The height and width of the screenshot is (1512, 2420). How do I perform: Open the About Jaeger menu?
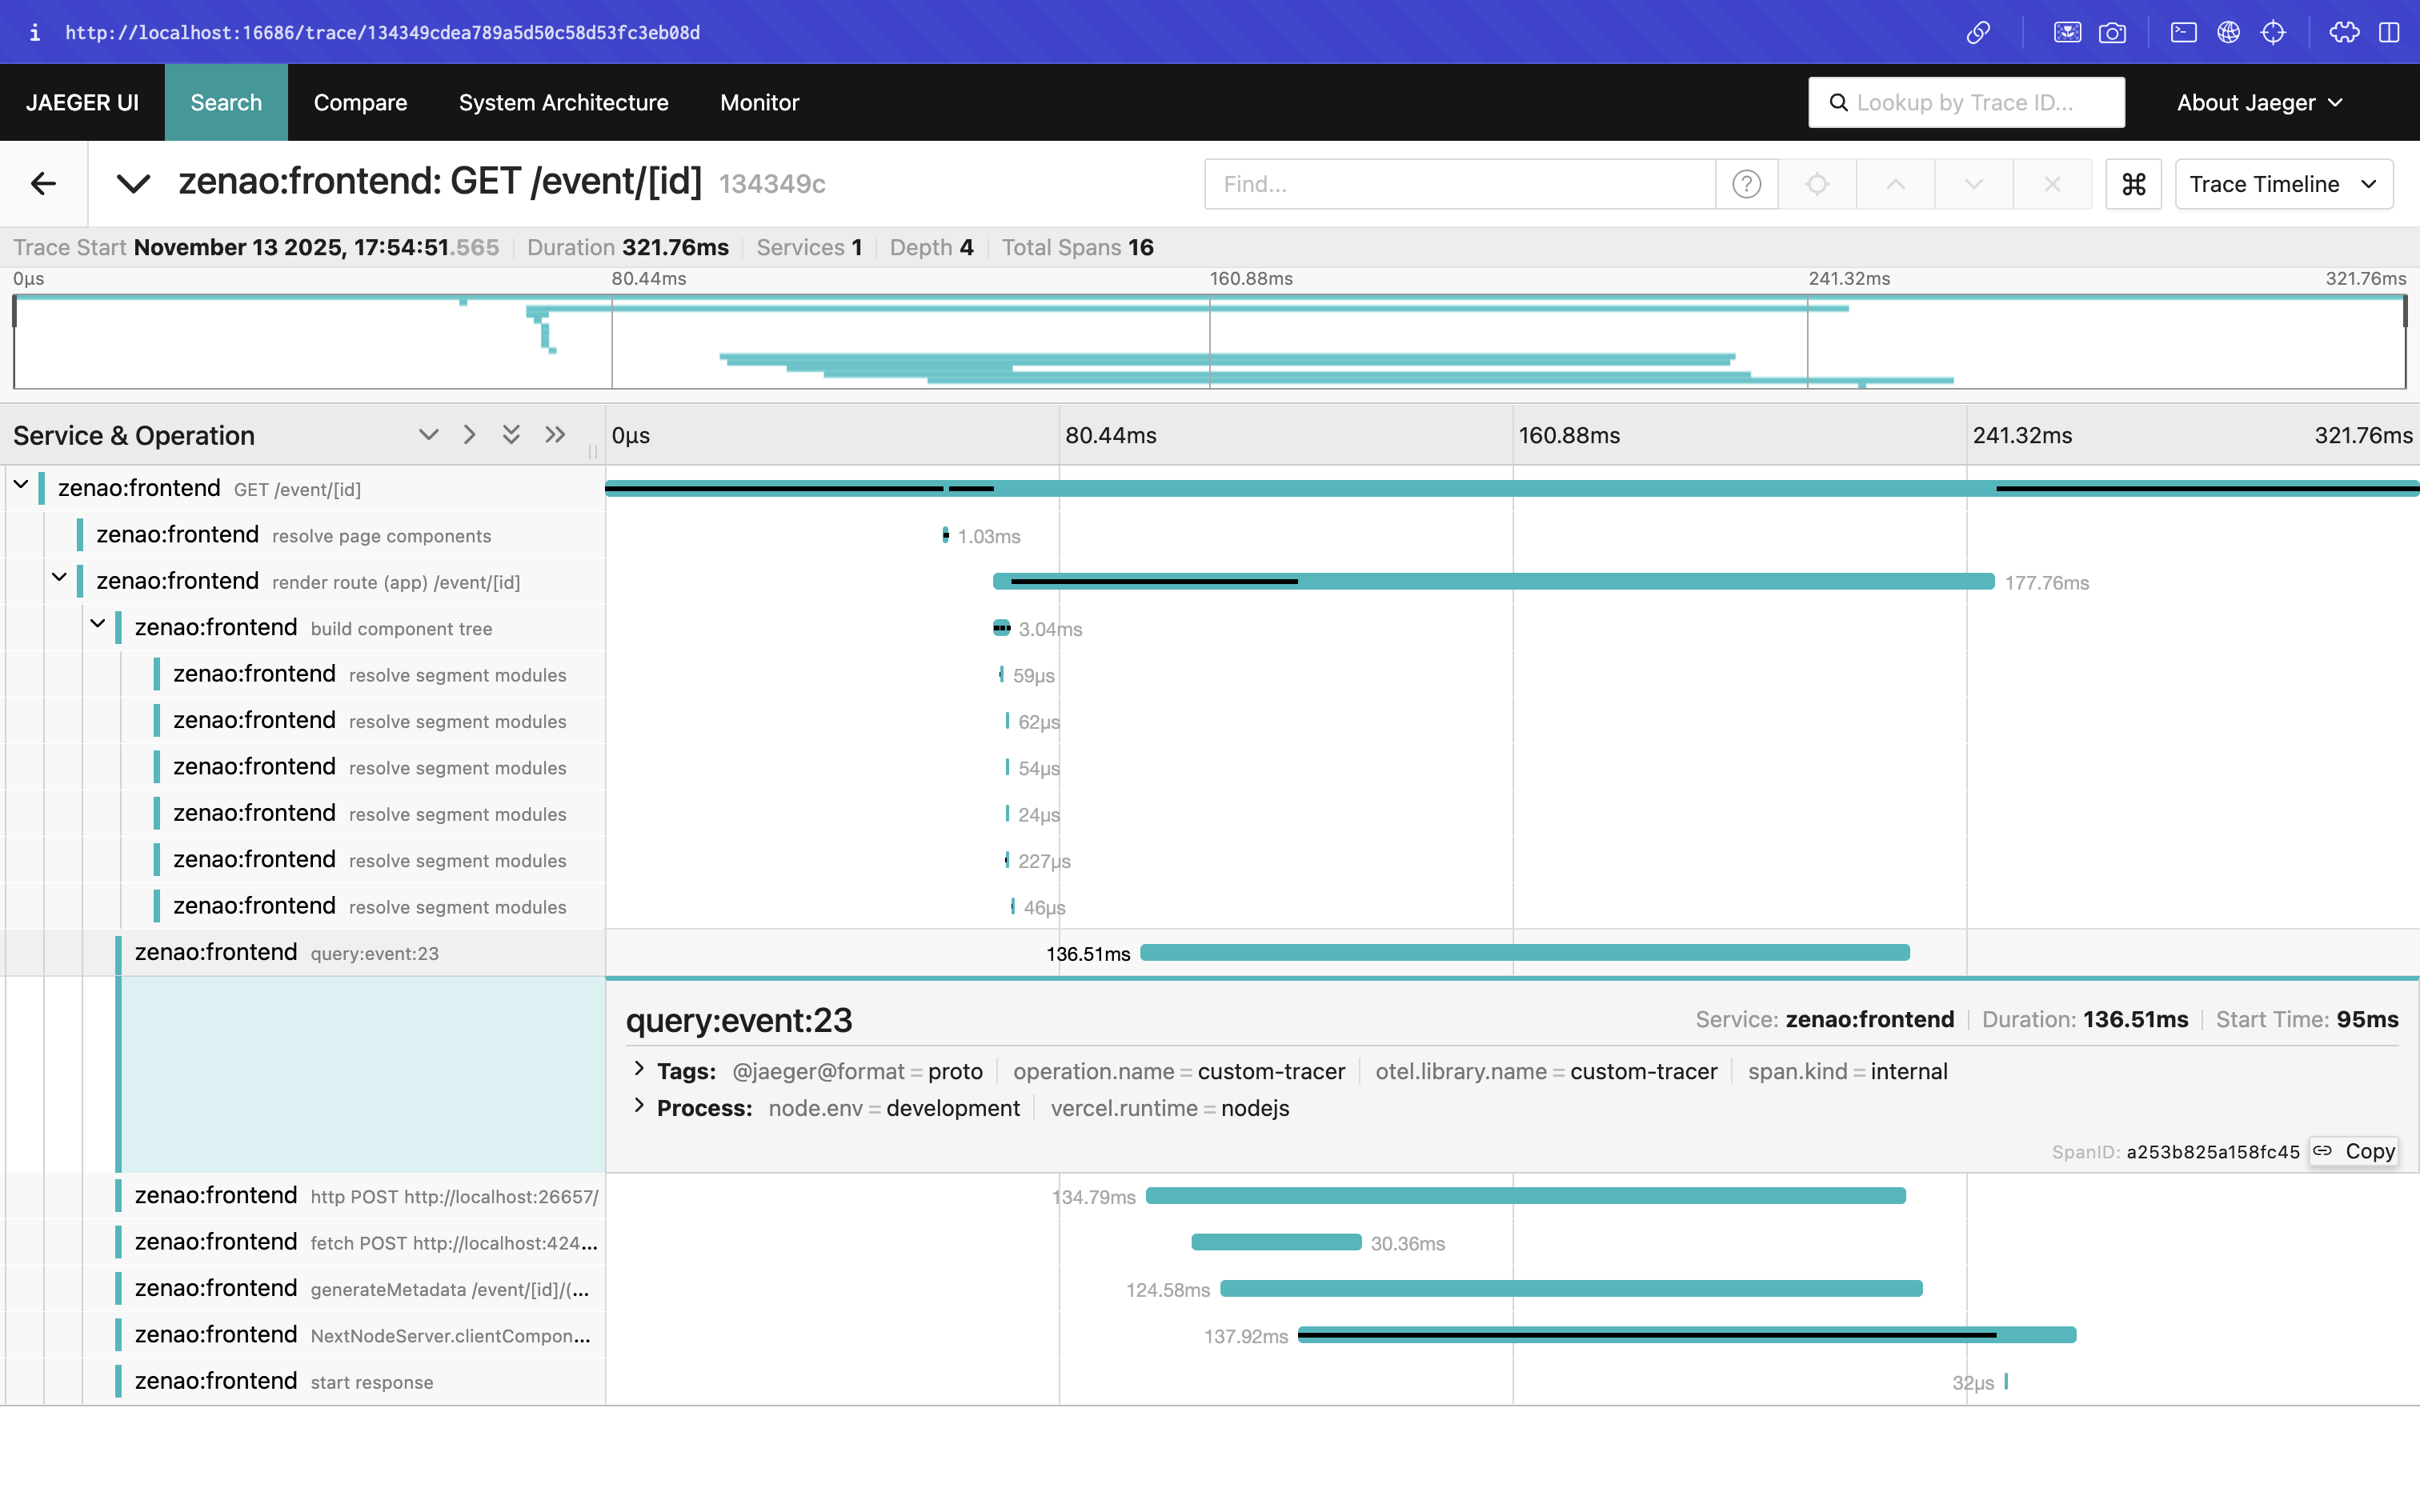coord(2258,102)
